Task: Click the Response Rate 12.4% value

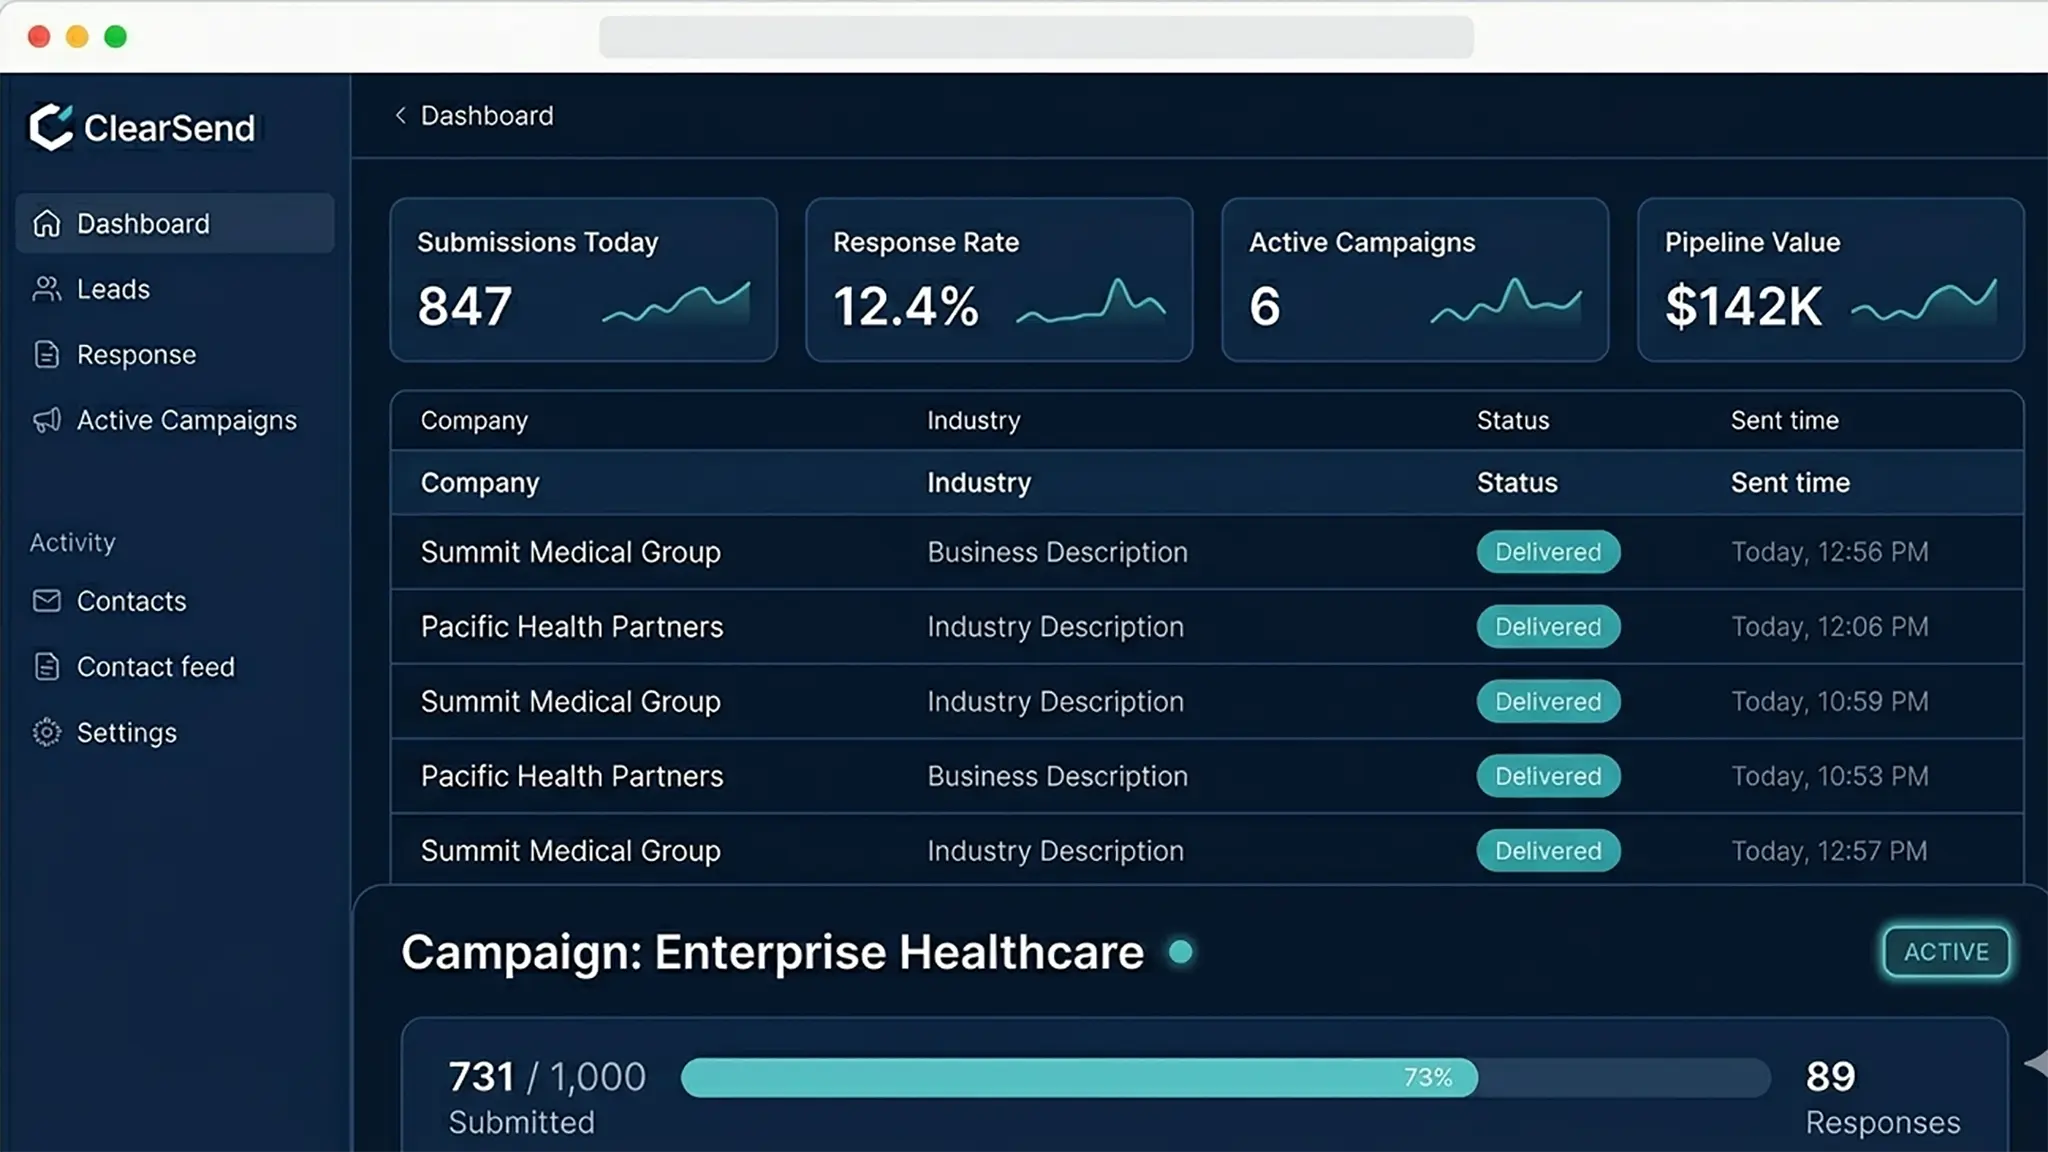Action: [x=905, y=306]
